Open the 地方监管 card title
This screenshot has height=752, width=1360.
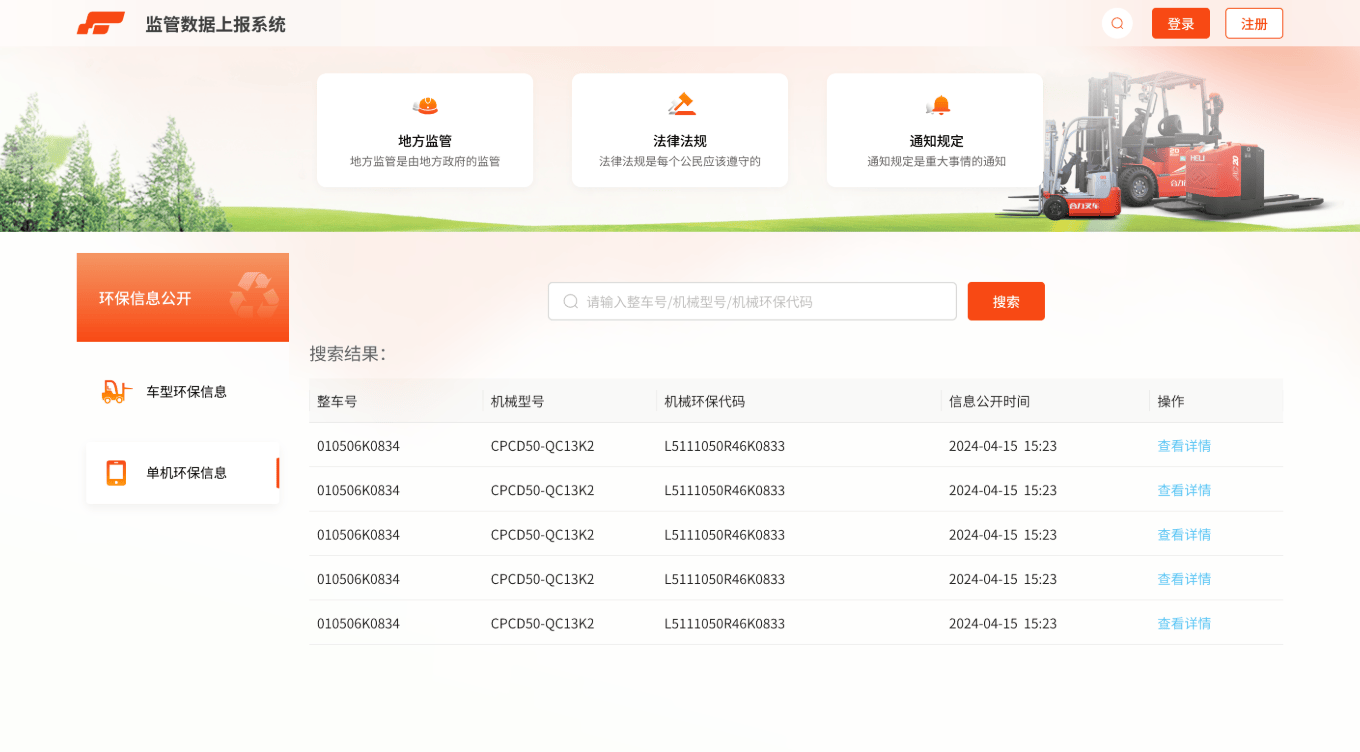click(x=425, y=141)
